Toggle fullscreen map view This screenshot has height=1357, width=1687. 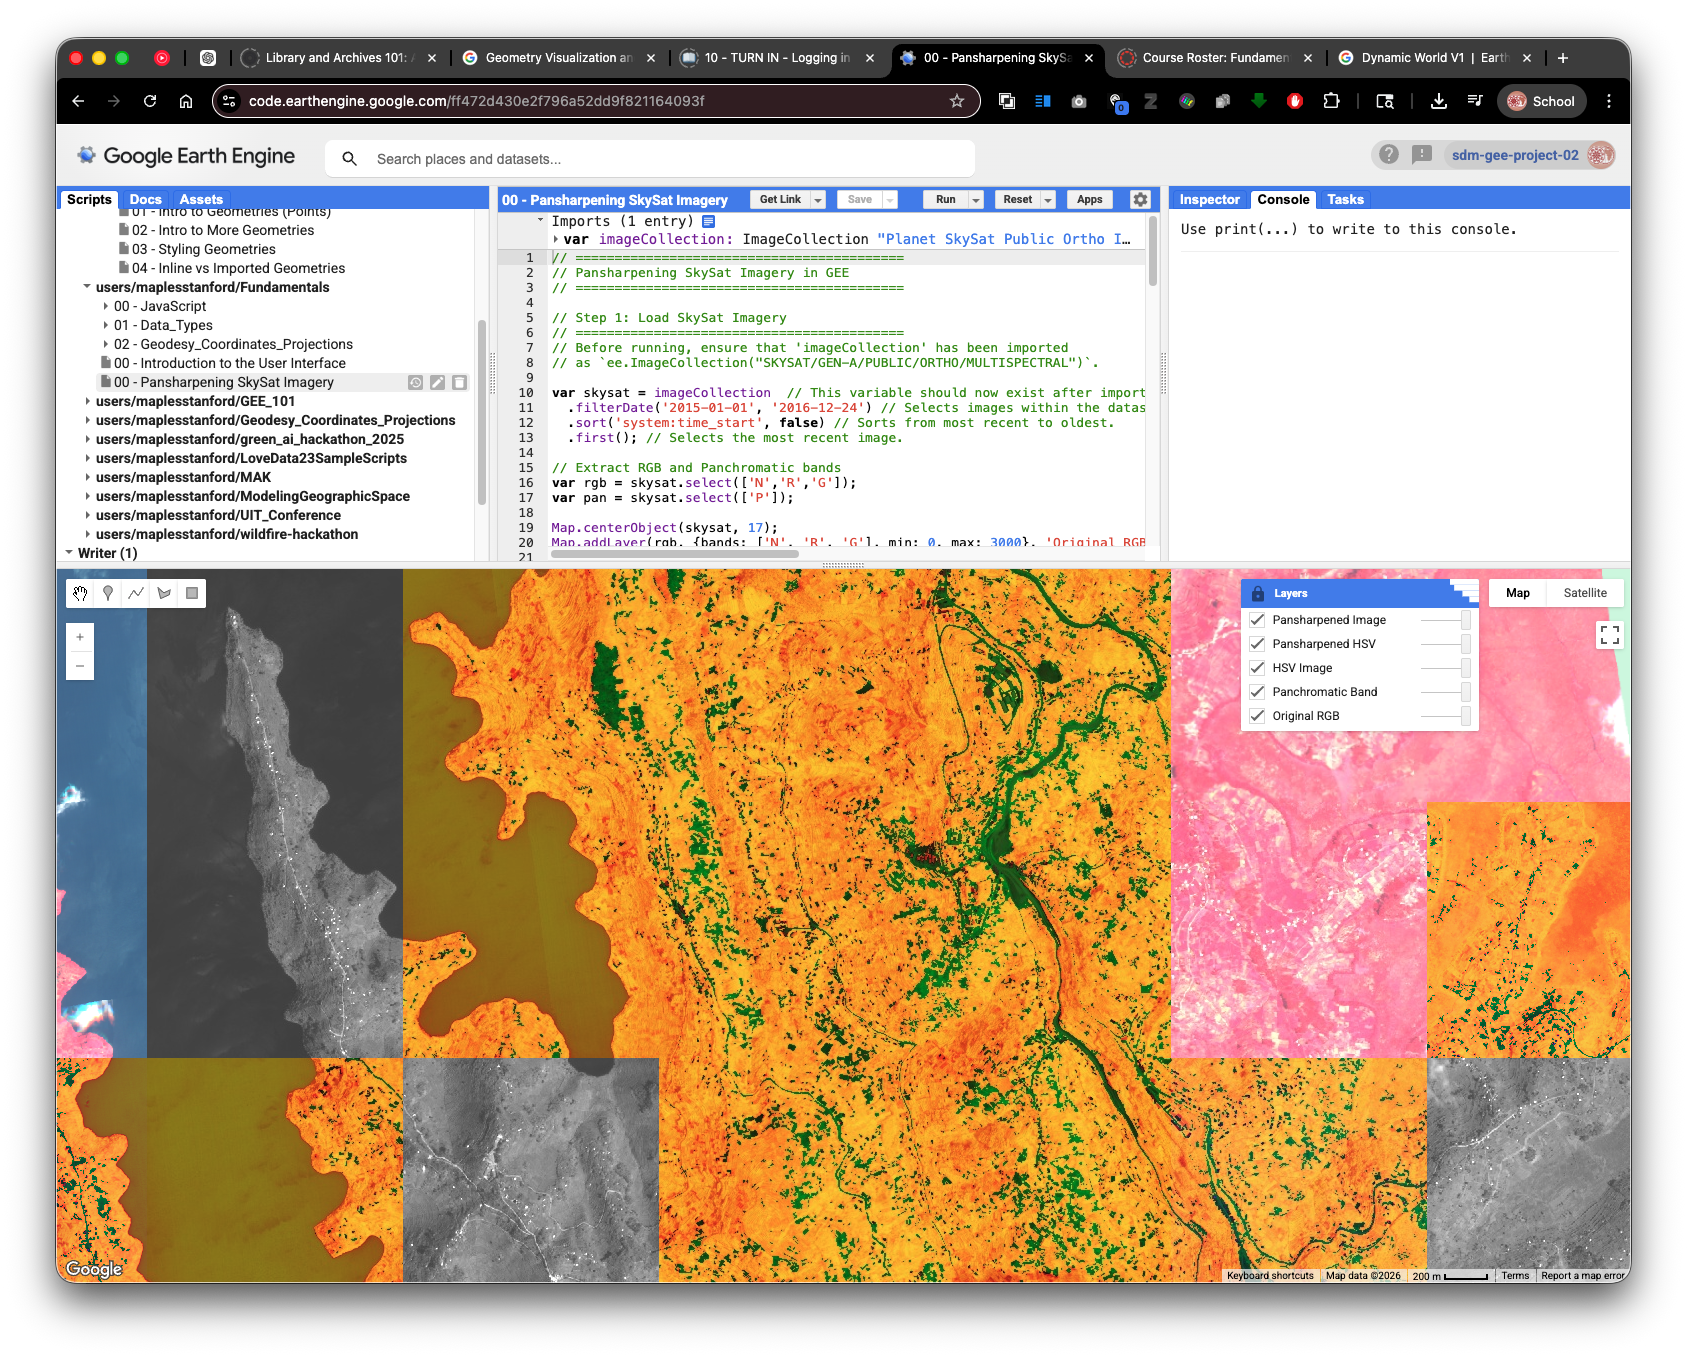coord(1609,635)
